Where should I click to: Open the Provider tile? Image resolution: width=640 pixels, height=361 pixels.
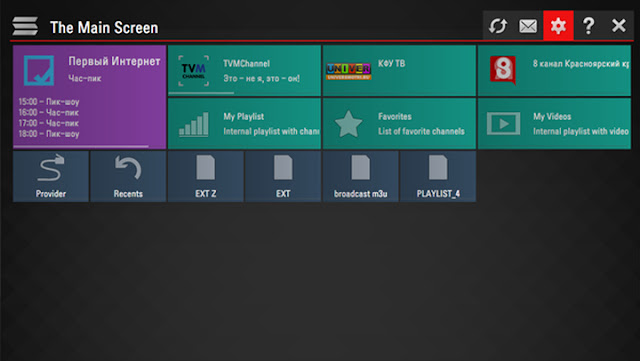[x=51, y=176]
